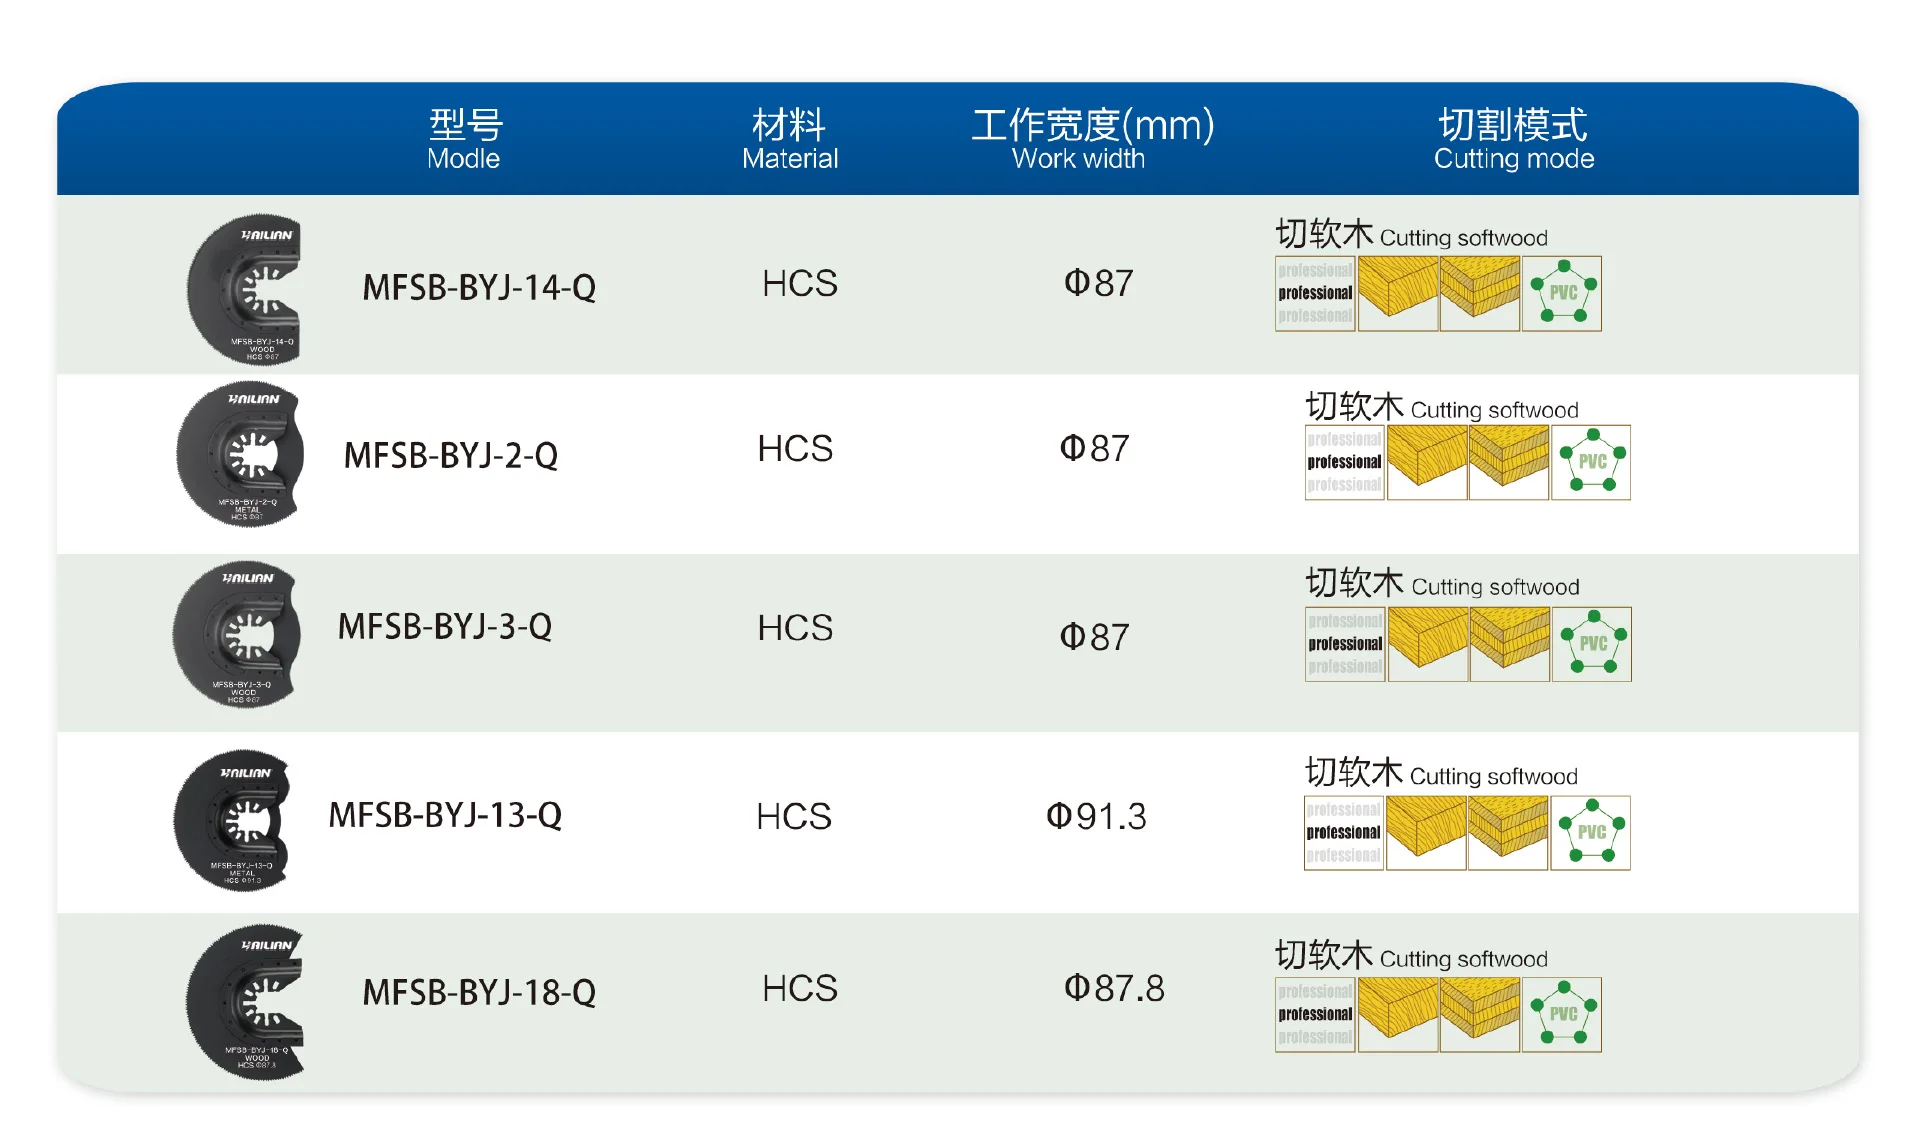Click the PVC icon in the MFSB-BYJ-3-Q row
Image resolution: width=1905 pixels, height=1121 pixels.
[1591, 644]
